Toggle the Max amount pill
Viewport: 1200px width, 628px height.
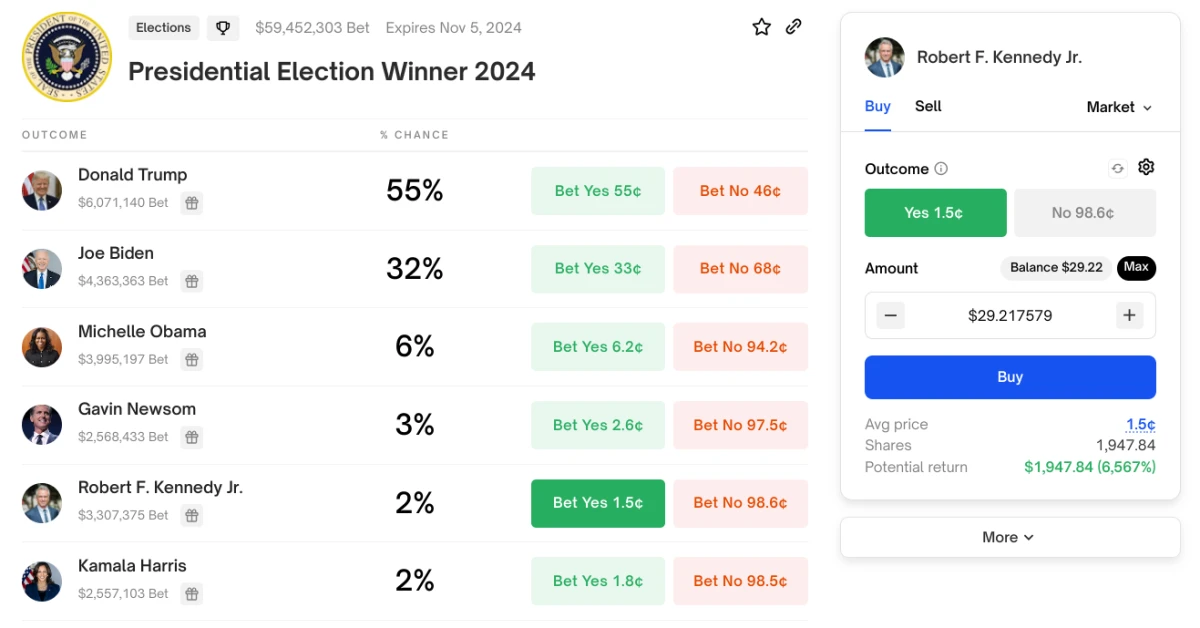(x=1136, y=267)
